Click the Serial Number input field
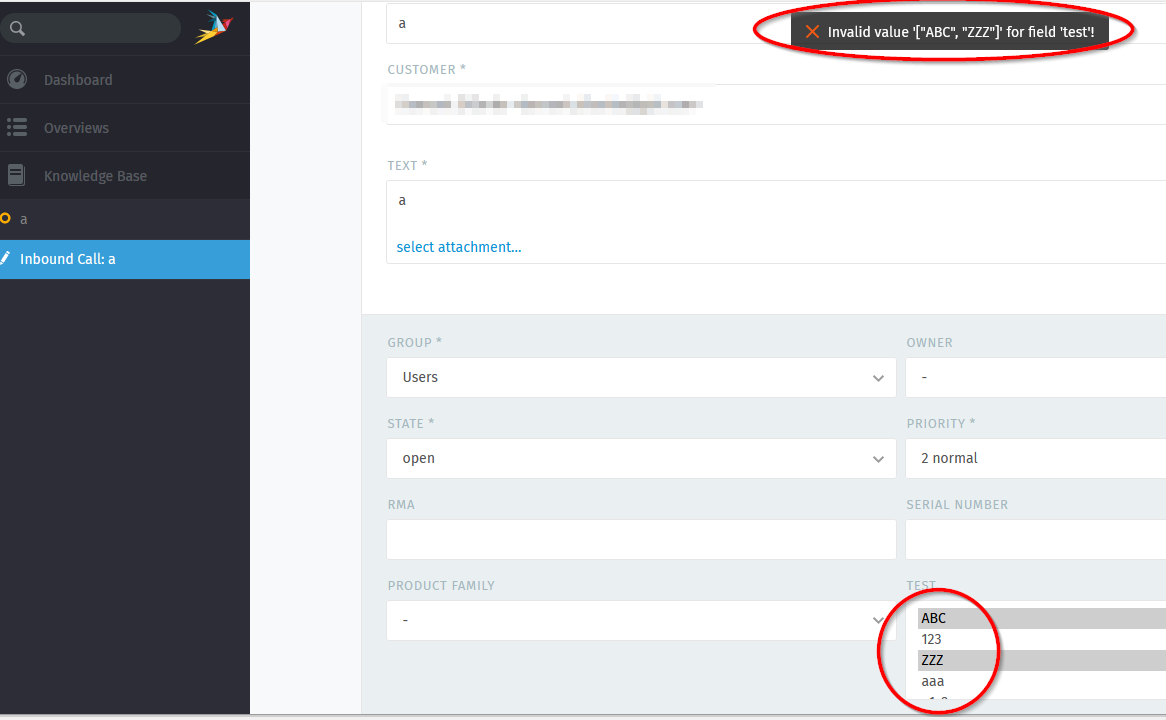The image size is (1166, 720). [1036, 539]
